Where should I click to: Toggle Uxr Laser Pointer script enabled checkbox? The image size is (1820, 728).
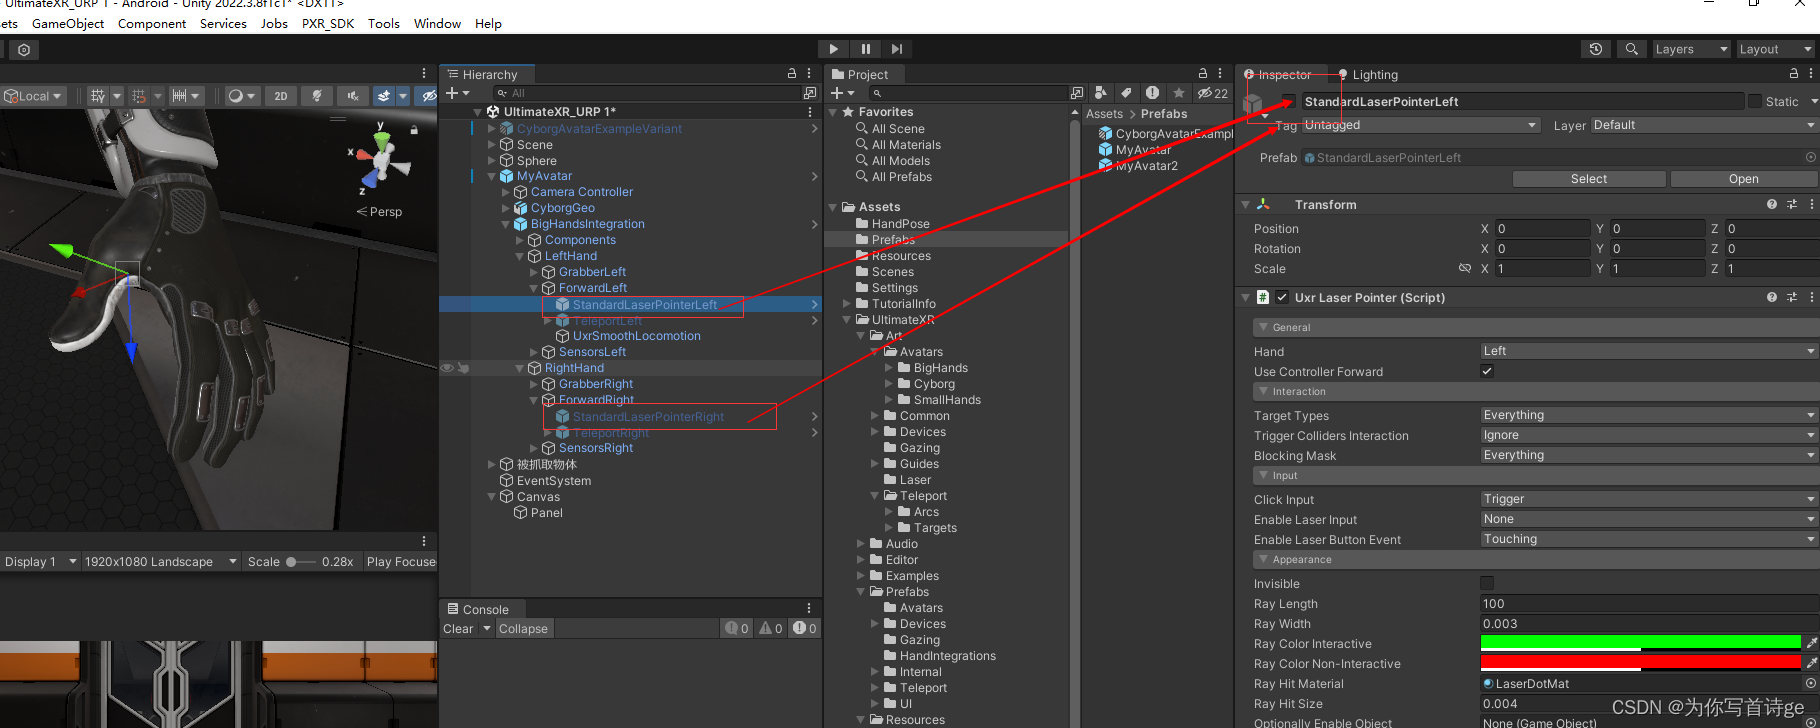click(x=1282, y=297)
